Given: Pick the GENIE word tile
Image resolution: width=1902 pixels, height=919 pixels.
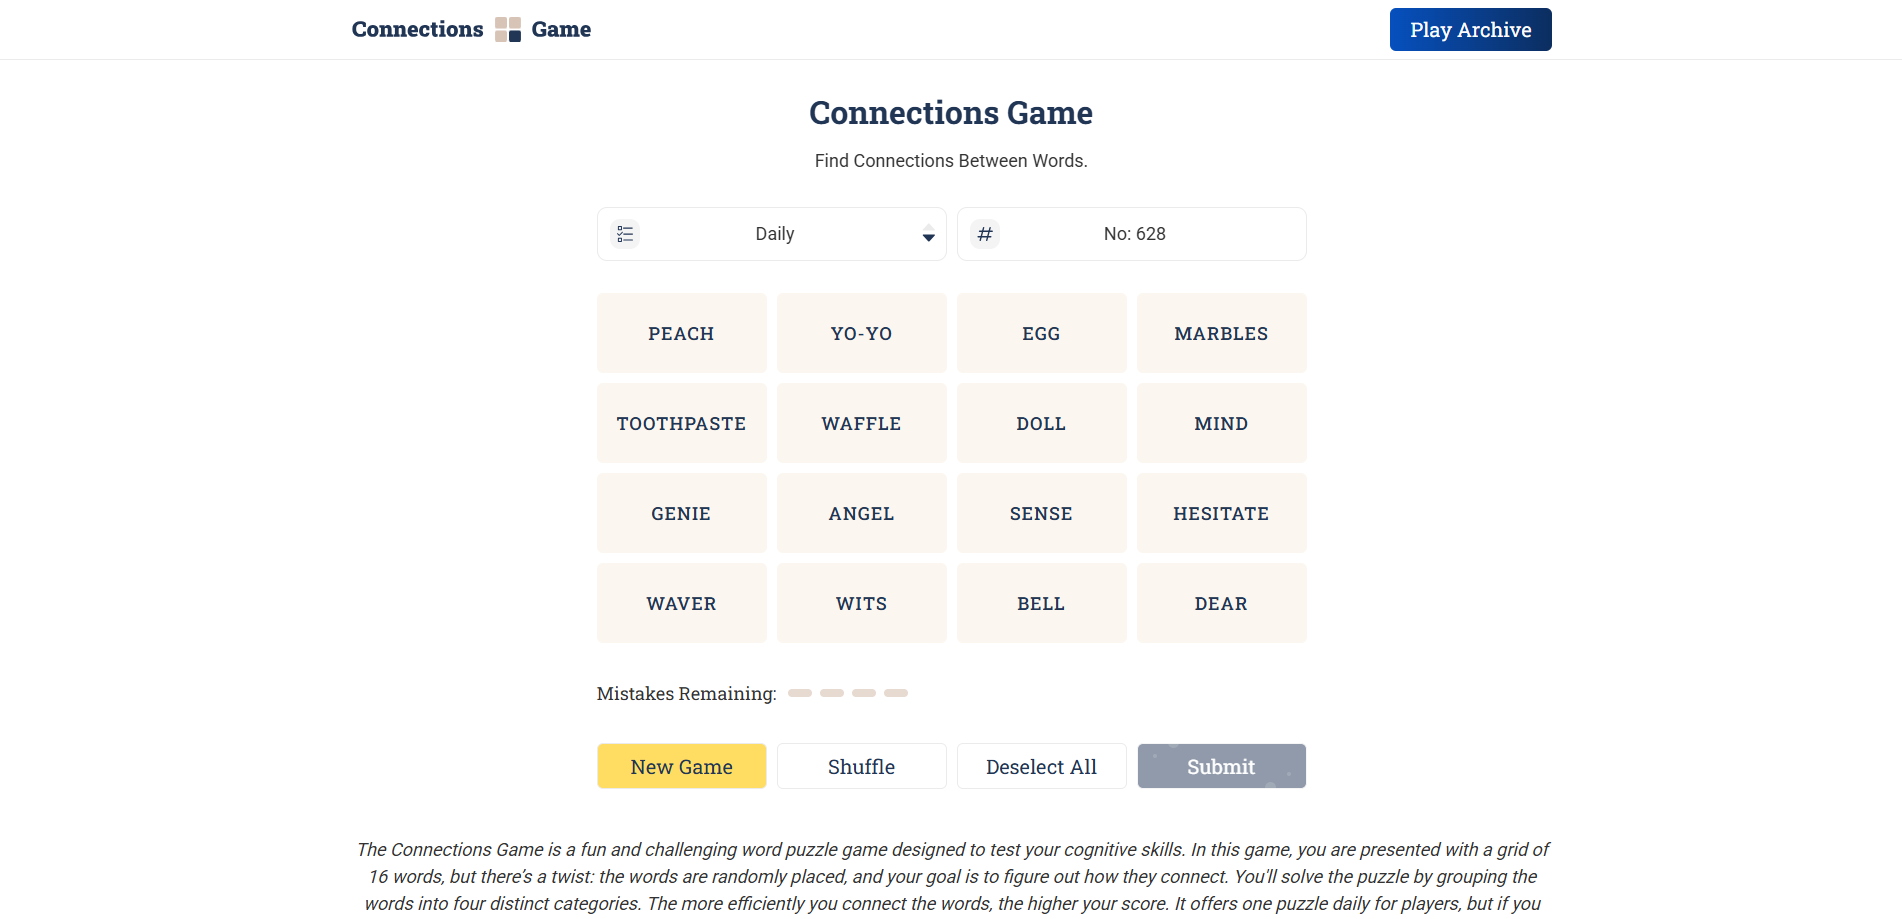Looking at the screenshot, I should [x=681, y=514].
